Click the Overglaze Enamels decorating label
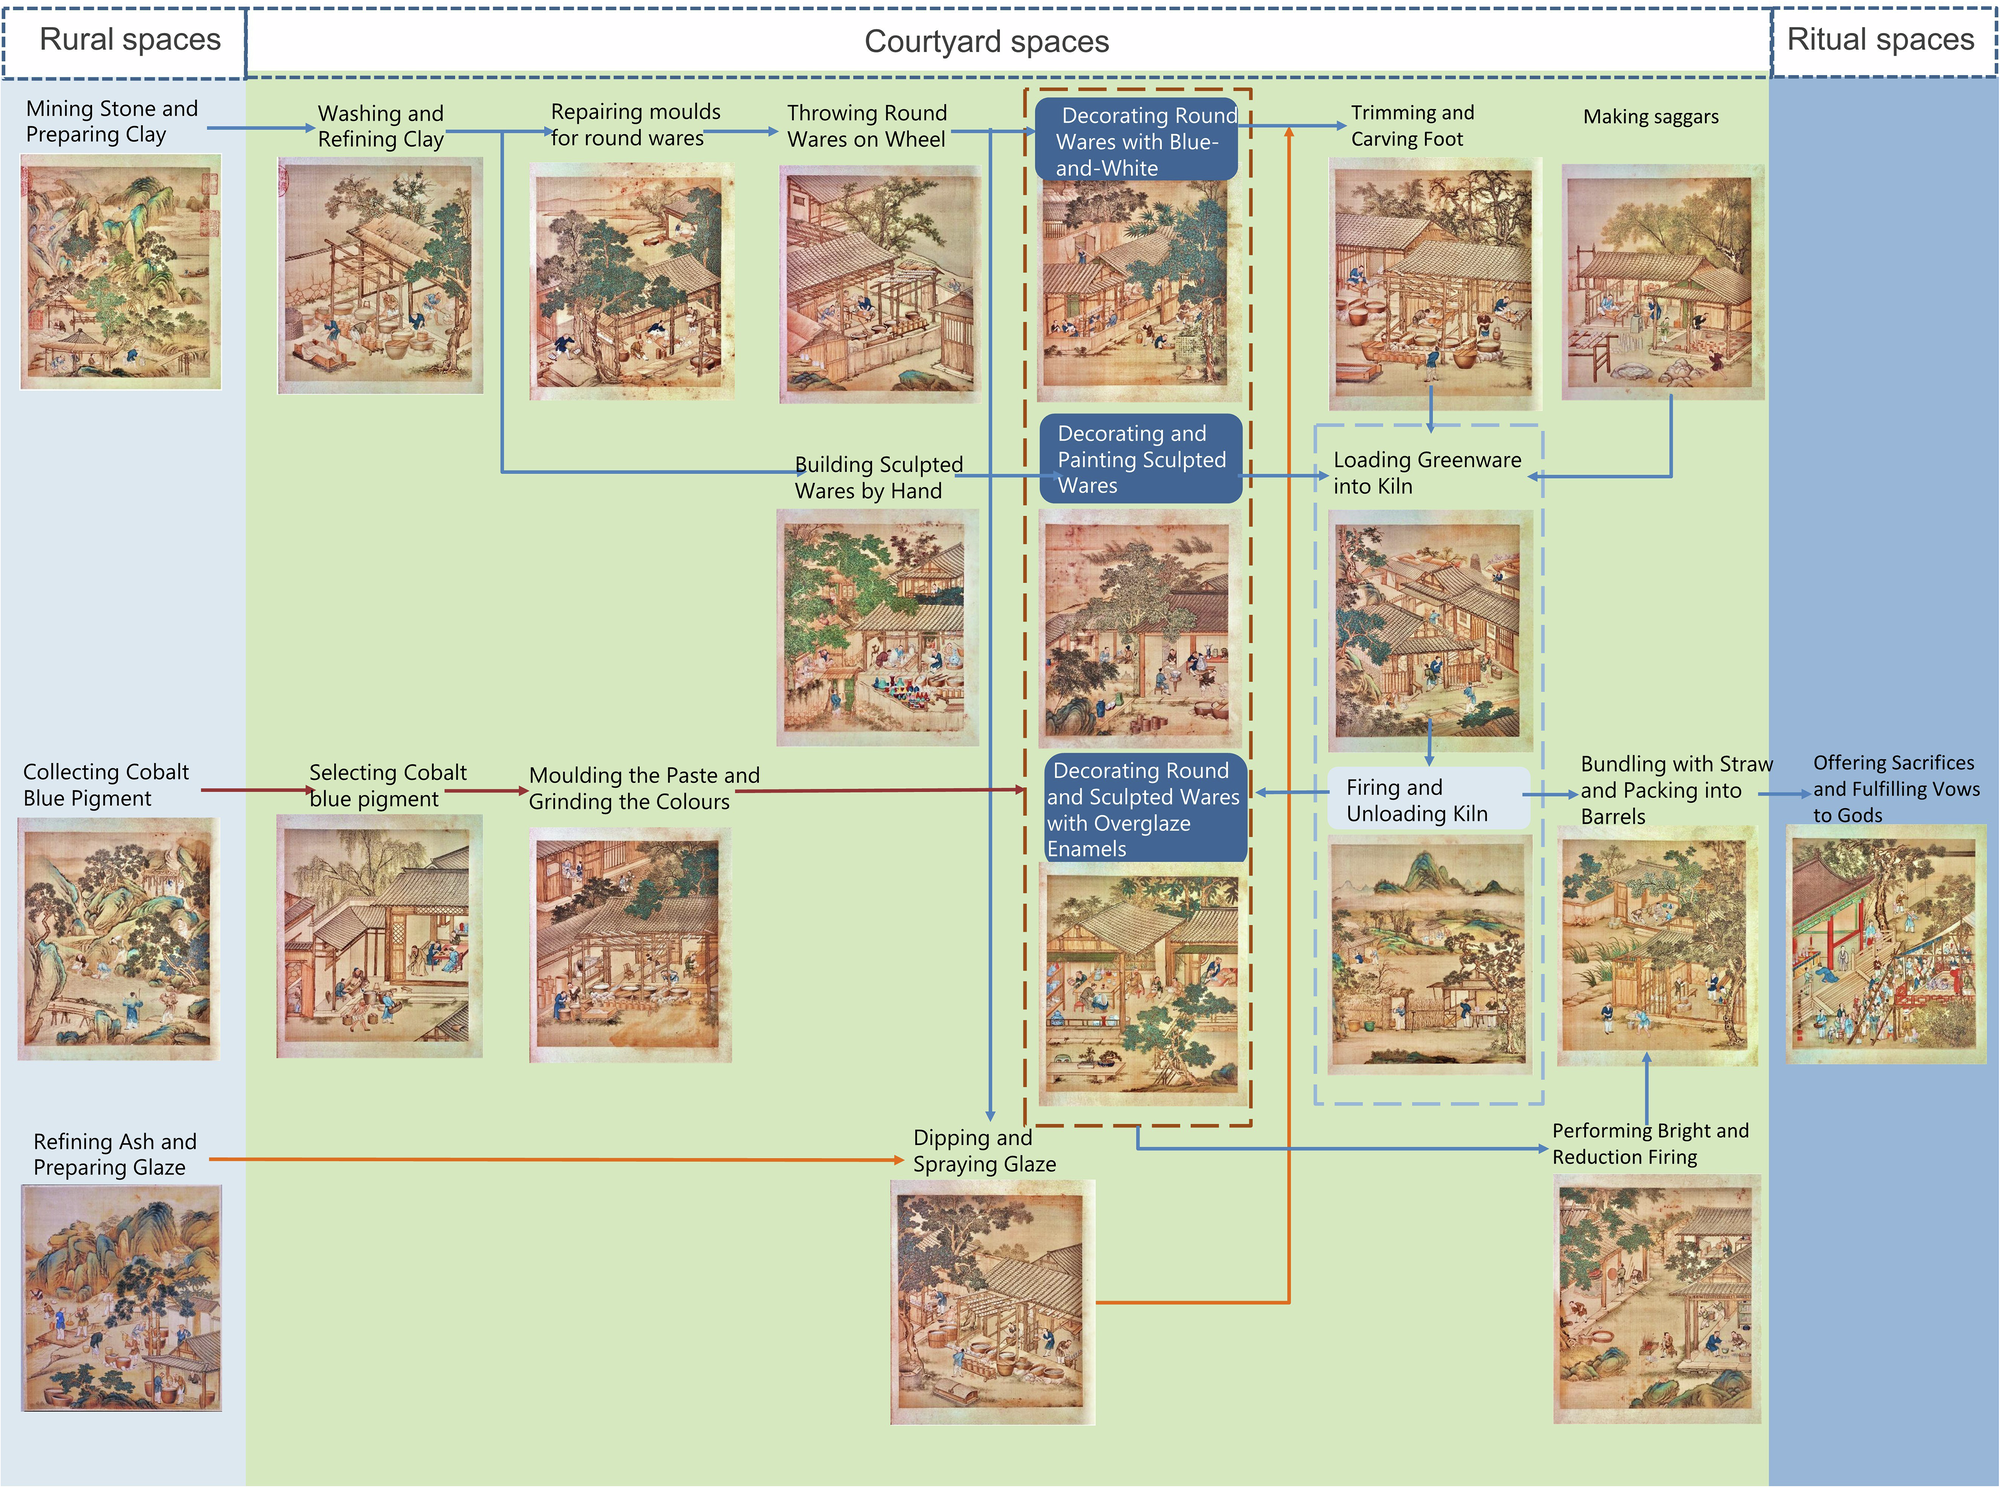This screenshot has width=2000, height=1488. click(x=1145, y=809)
